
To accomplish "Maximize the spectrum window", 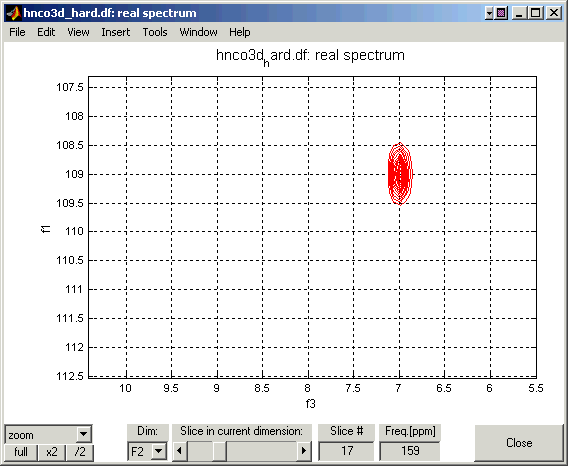I will pyautogui.click(x=535, y=13).
